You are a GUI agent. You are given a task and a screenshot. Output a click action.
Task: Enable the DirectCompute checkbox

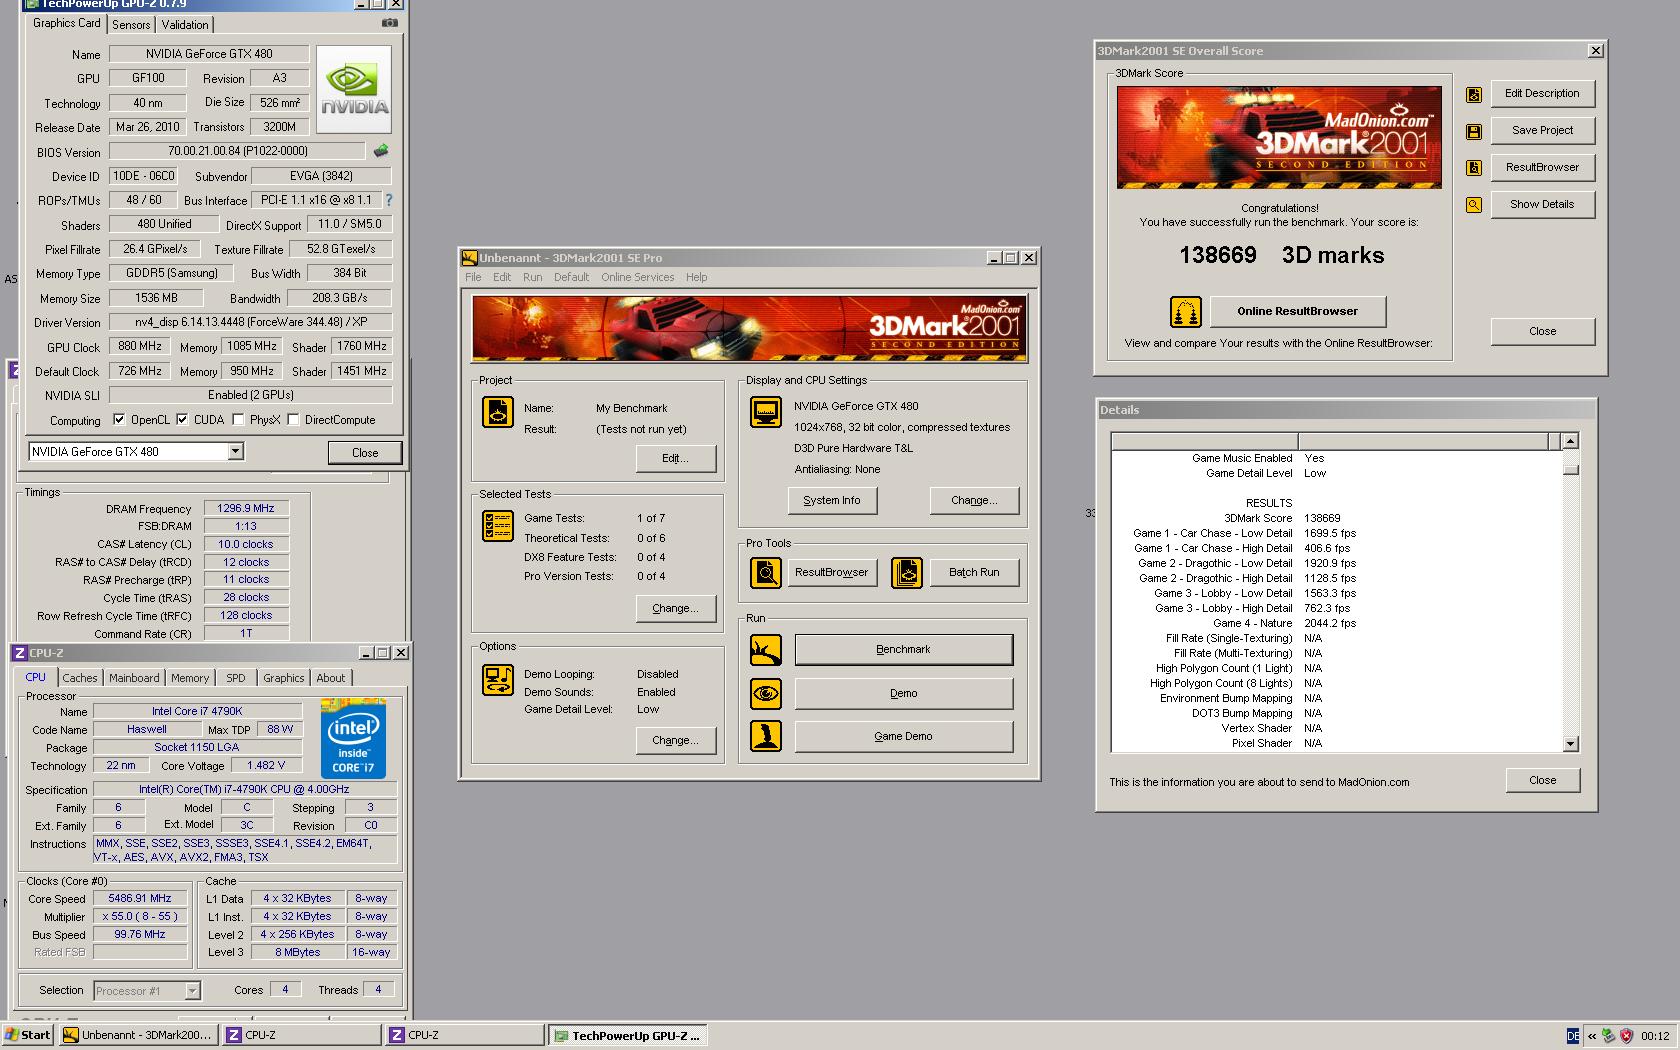[x=293, y=420]
